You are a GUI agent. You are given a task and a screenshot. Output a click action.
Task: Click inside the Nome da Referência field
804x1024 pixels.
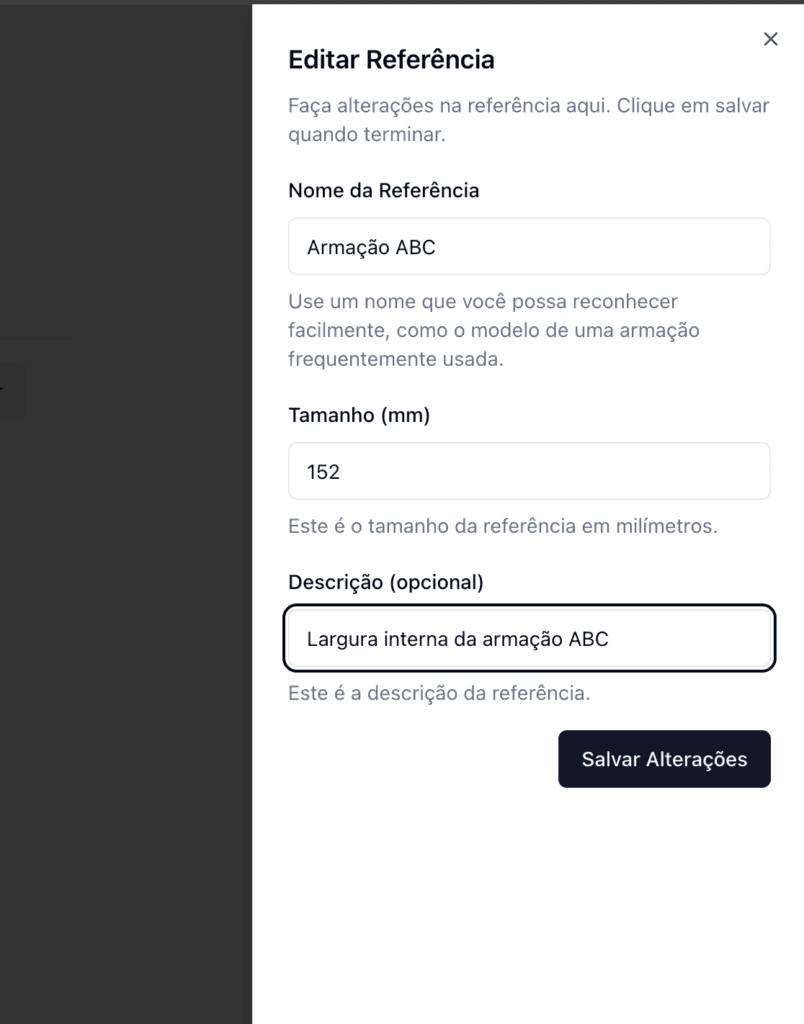528,246
